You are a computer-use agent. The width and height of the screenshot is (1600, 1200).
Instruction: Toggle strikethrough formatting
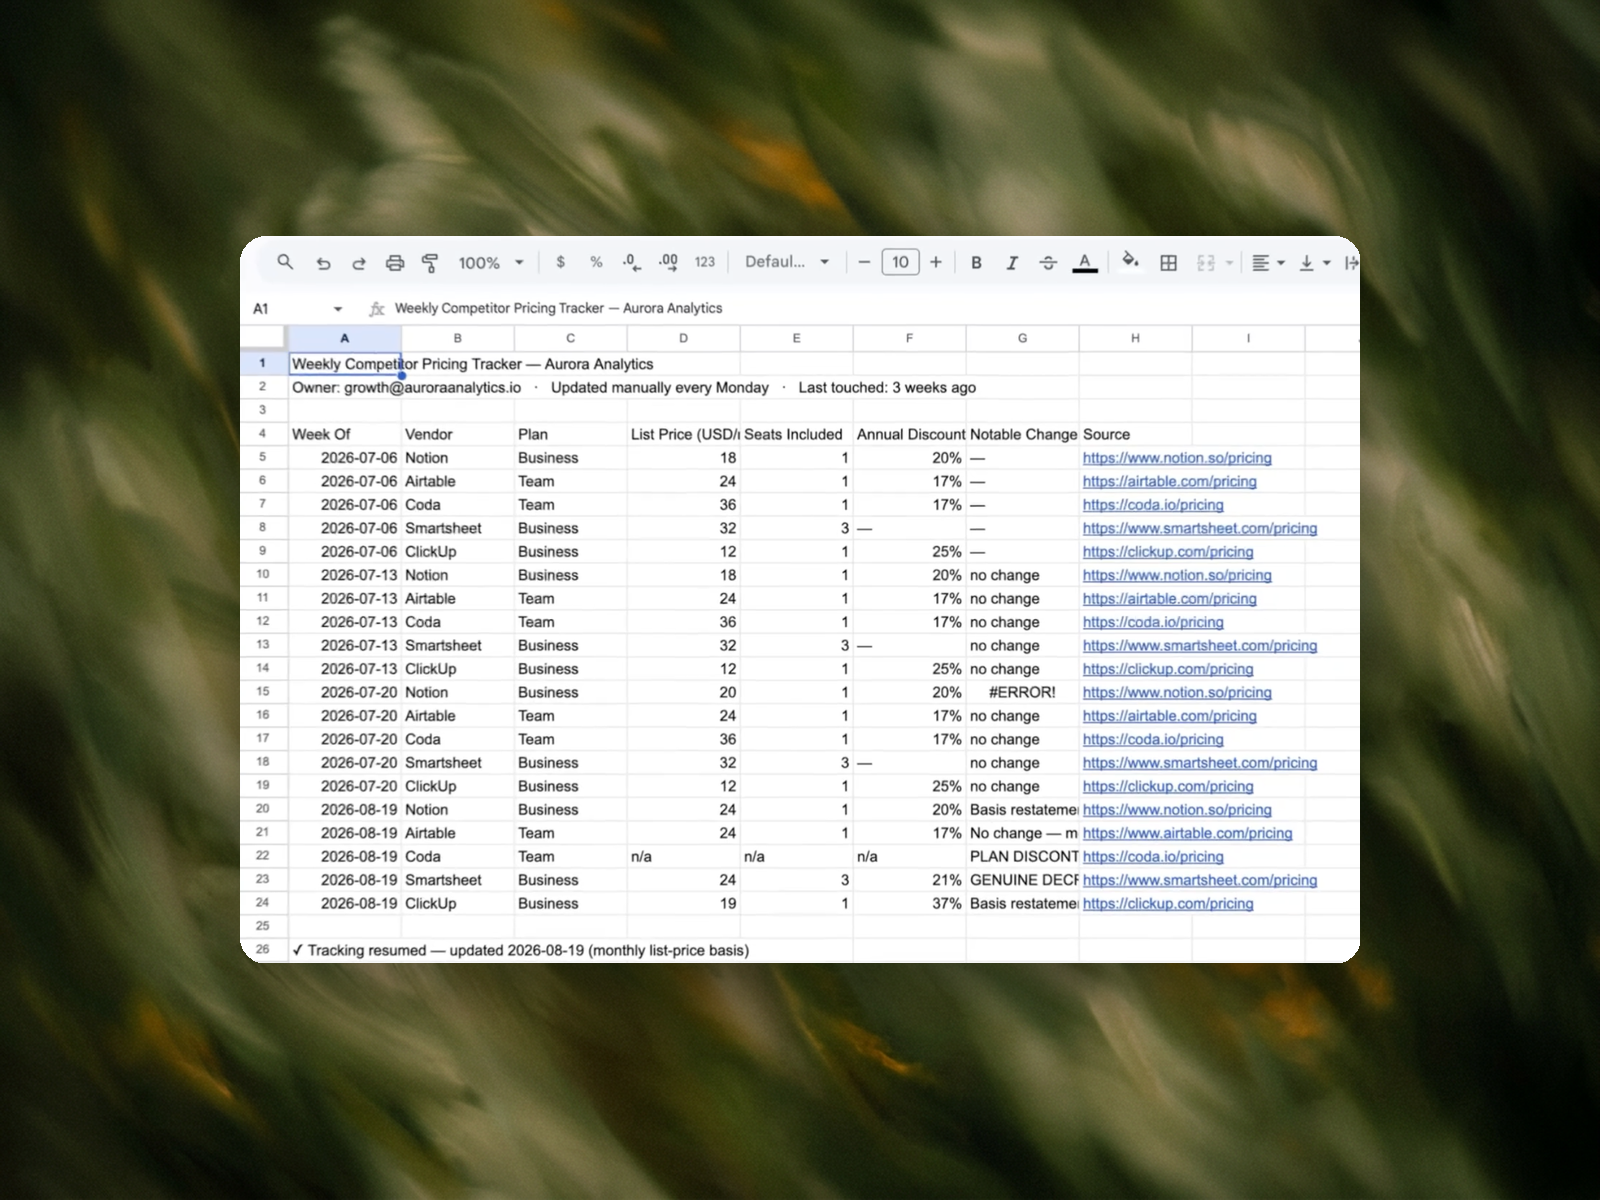tap(1048, 263)
